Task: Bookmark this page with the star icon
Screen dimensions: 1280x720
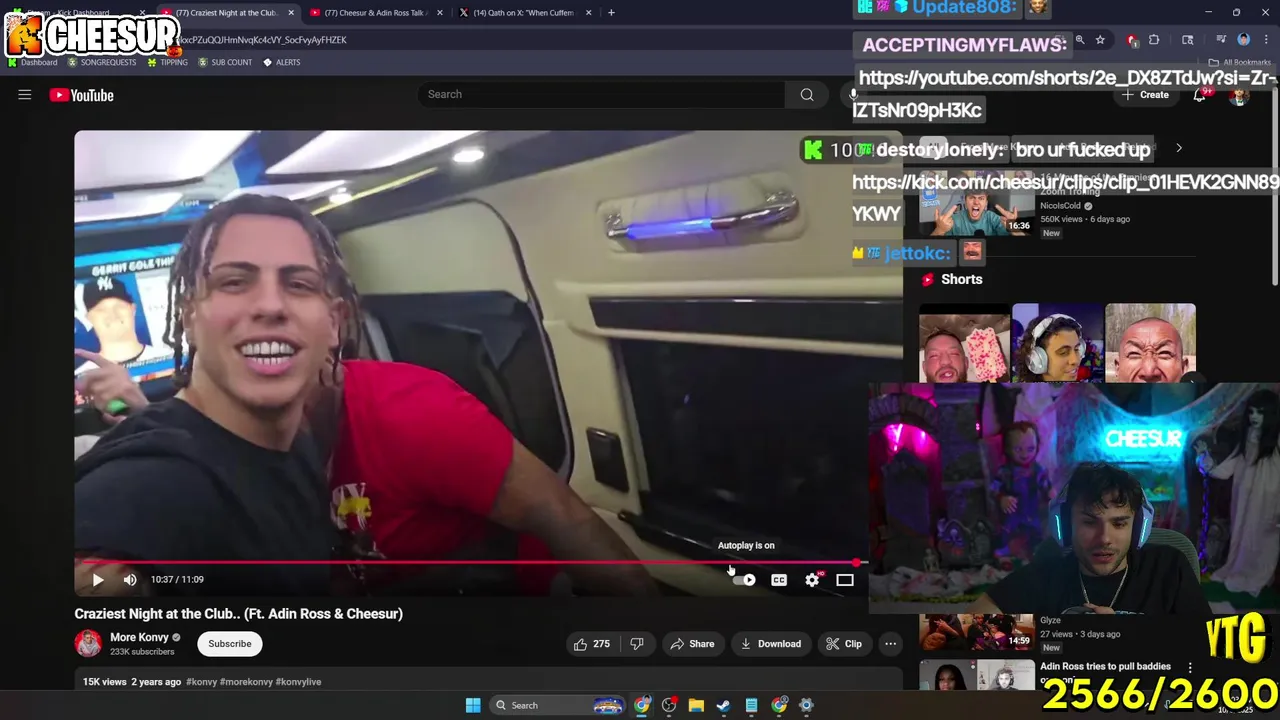Action: [1100, 40]
